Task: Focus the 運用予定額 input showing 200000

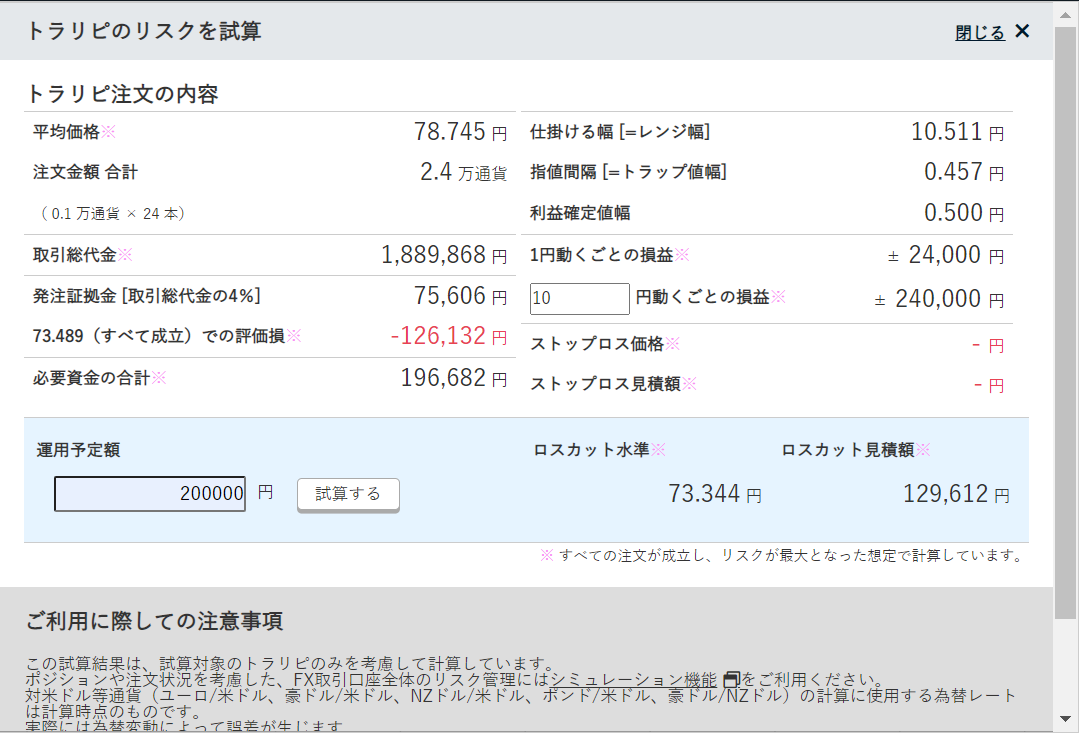Action: 150,493
